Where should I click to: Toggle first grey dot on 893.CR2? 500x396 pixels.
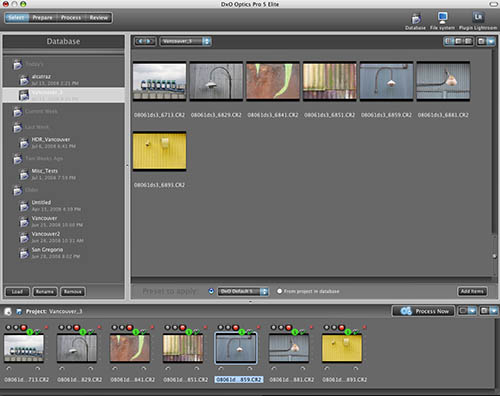(327, 327)
